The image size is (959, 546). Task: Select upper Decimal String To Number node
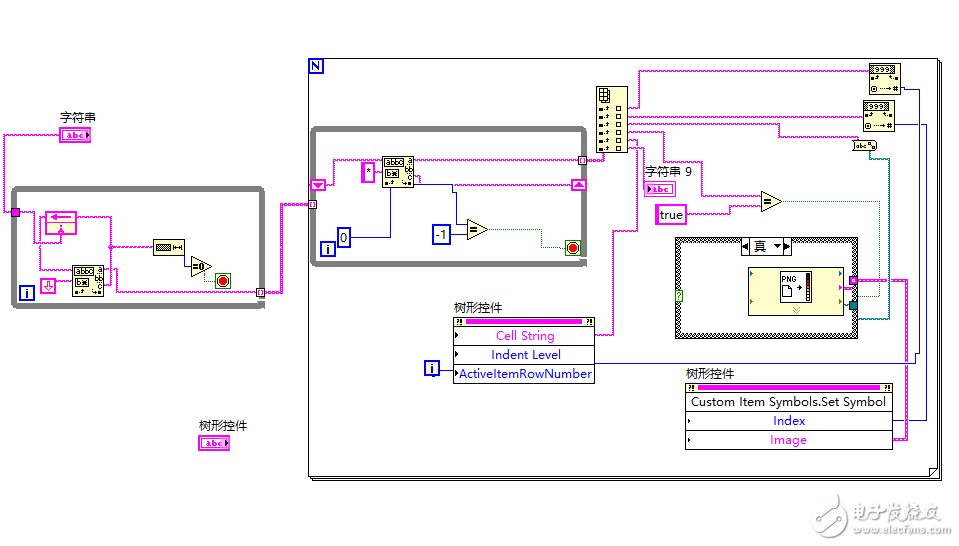click(885, 79)
